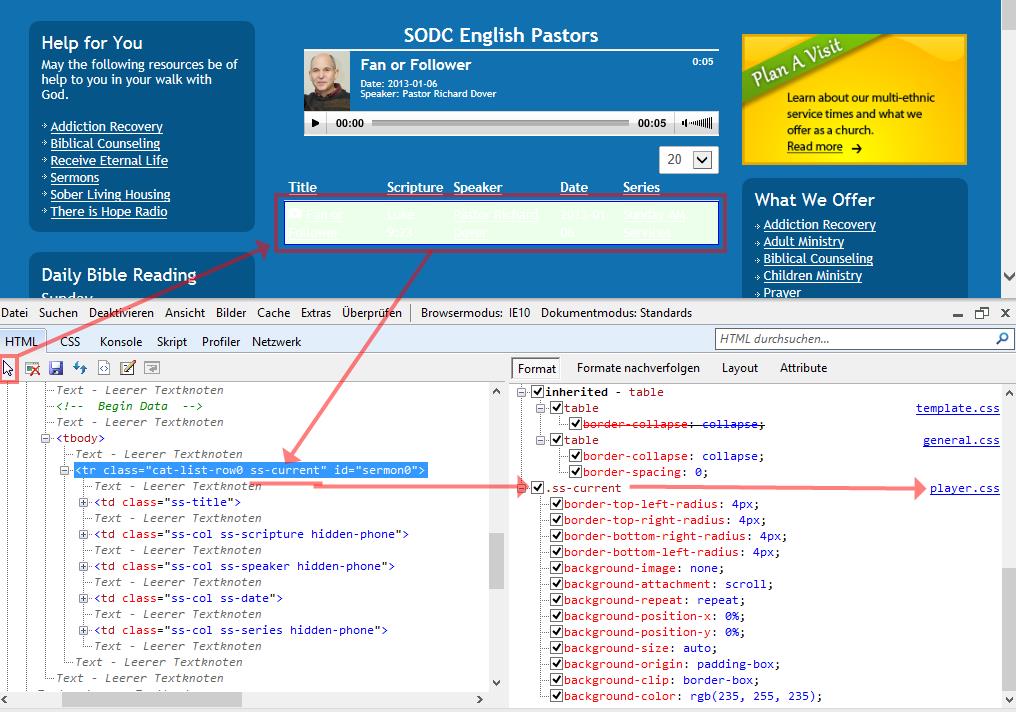Switch to the Konsole tab
1016x712 pixels.
pos(121,341)
